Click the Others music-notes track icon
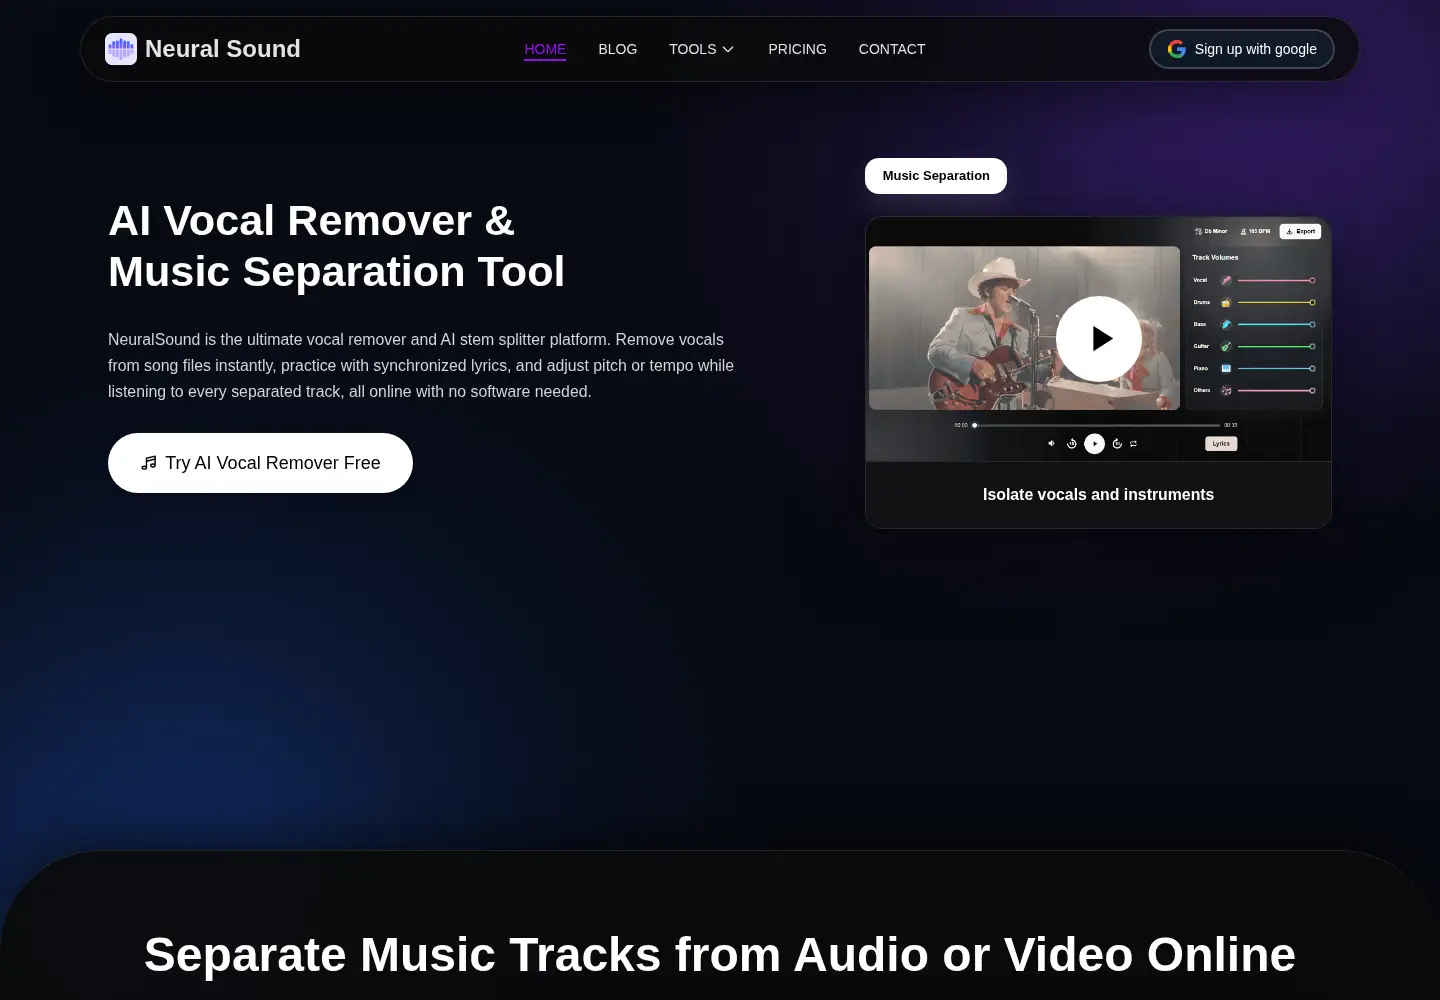This screenshot has width=1440, height=1000. click(1226, 390)
